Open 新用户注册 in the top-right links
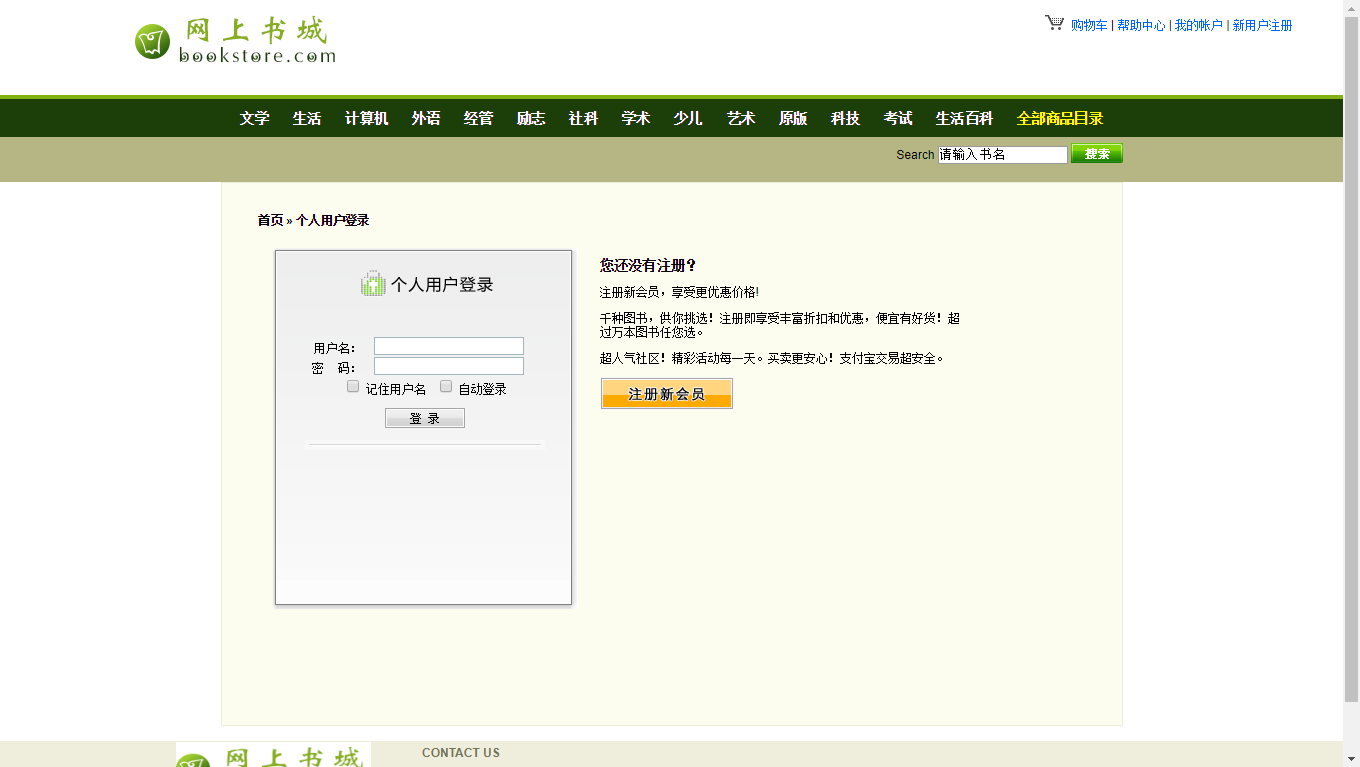Image resolution: width=1360 pixels, height=767 pixels. pos(1263,26)
